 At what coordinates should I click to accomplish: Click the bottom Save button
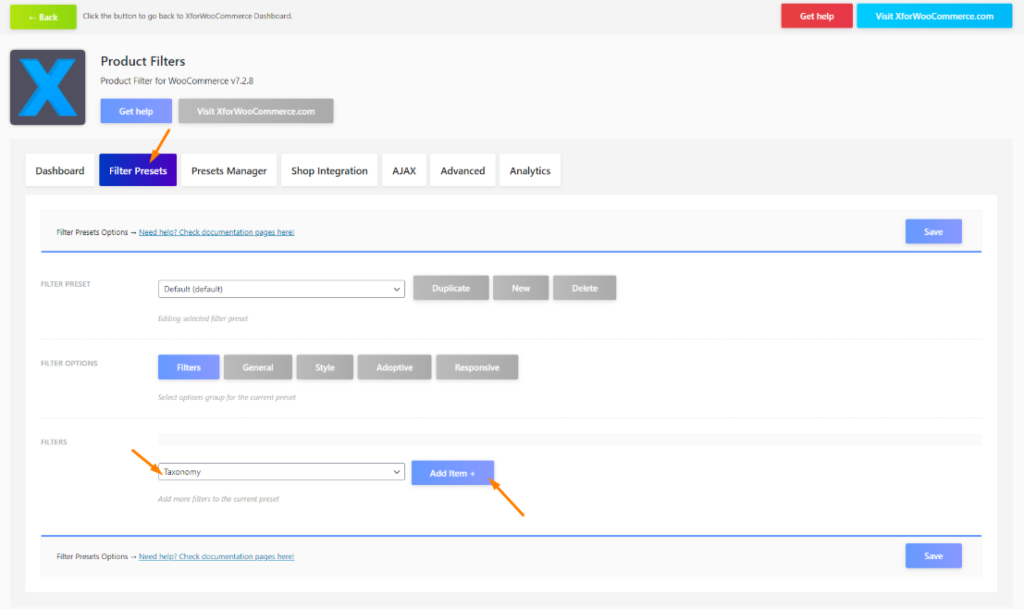933,555
